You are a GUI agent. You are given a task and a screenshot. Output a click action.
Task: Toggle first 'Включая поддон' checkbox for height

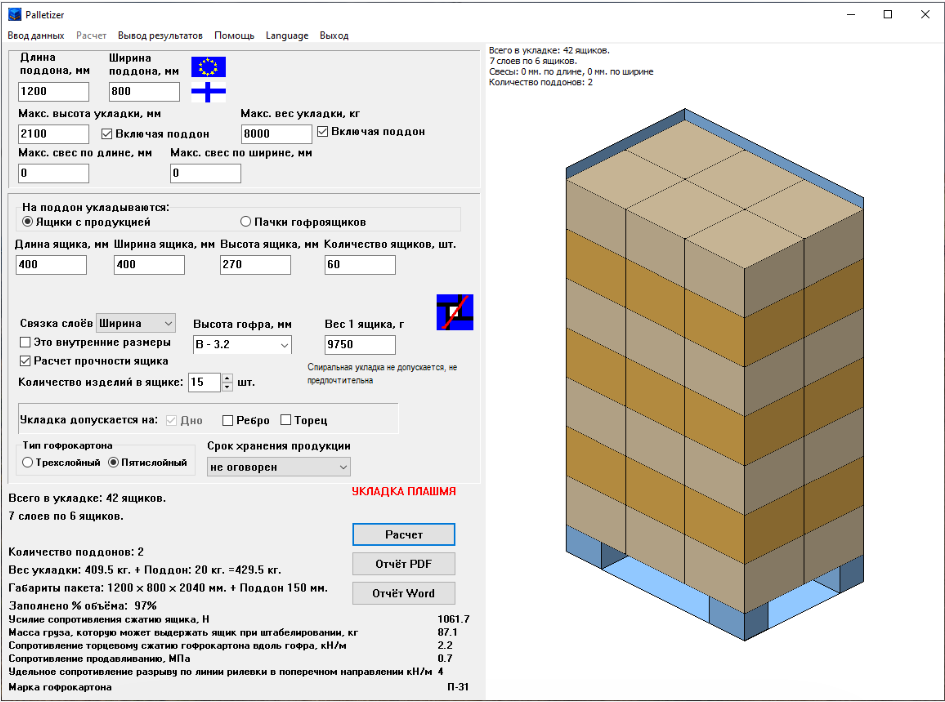pos(107,134)
